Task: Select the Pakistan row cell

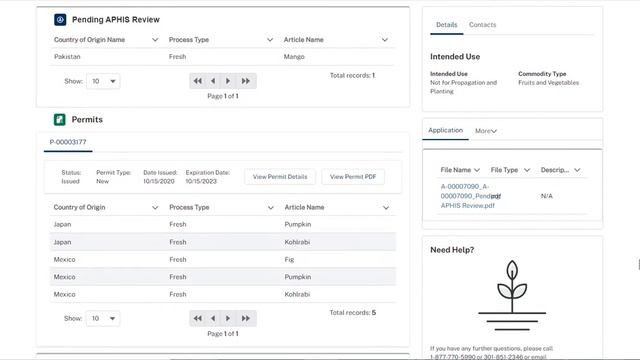Action: coord(67,57)
